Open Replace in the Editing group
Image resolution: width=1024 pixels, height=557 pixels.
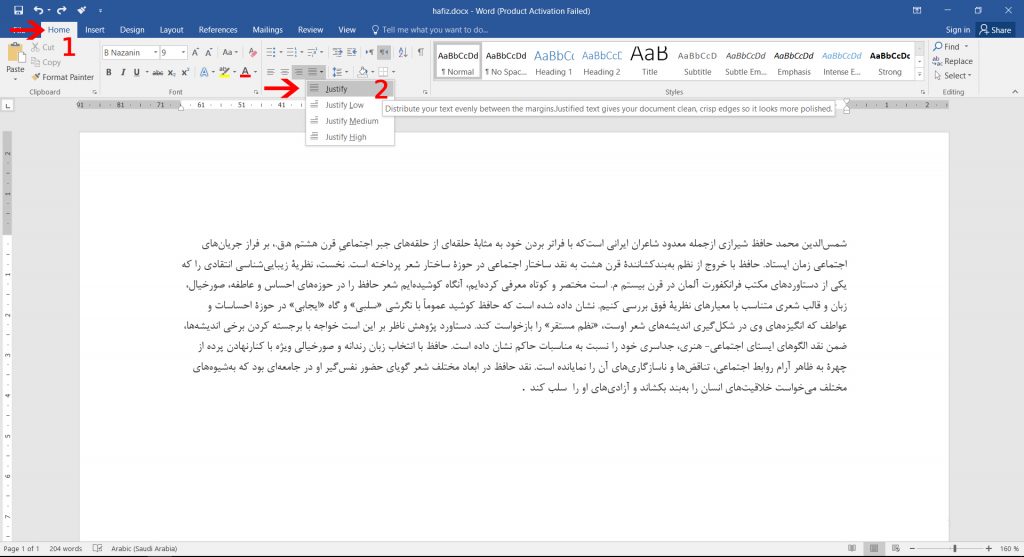(x=953, y=61)
